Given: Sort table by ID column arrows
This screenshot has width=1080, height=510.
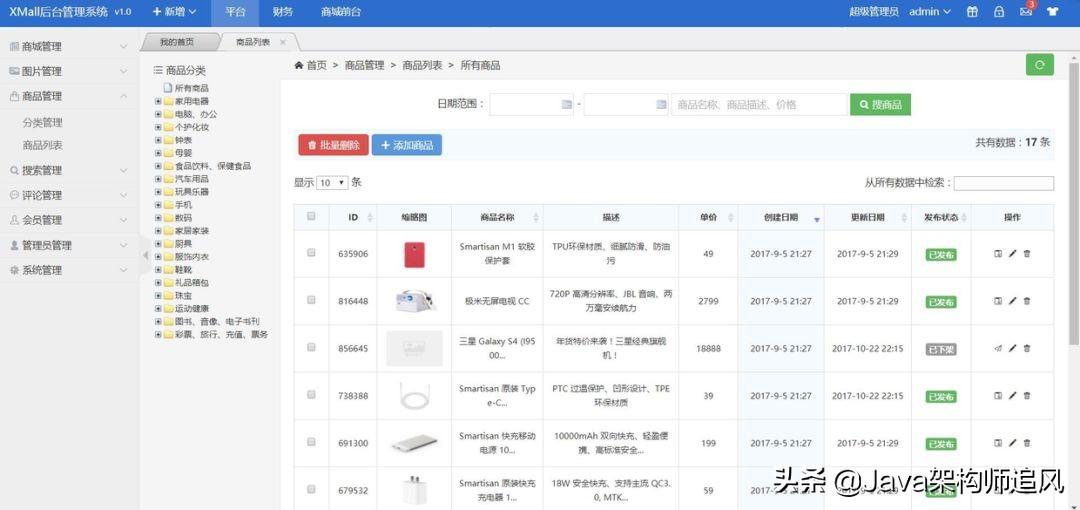Looking at the screenshot, I should point(370,218).
